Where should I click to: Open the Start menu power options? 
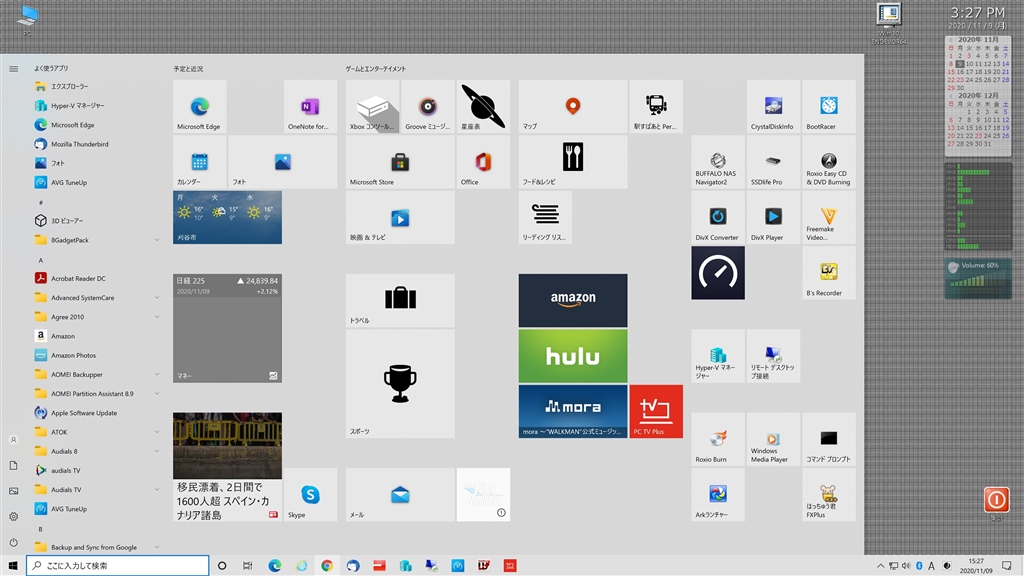pos(14,542)
